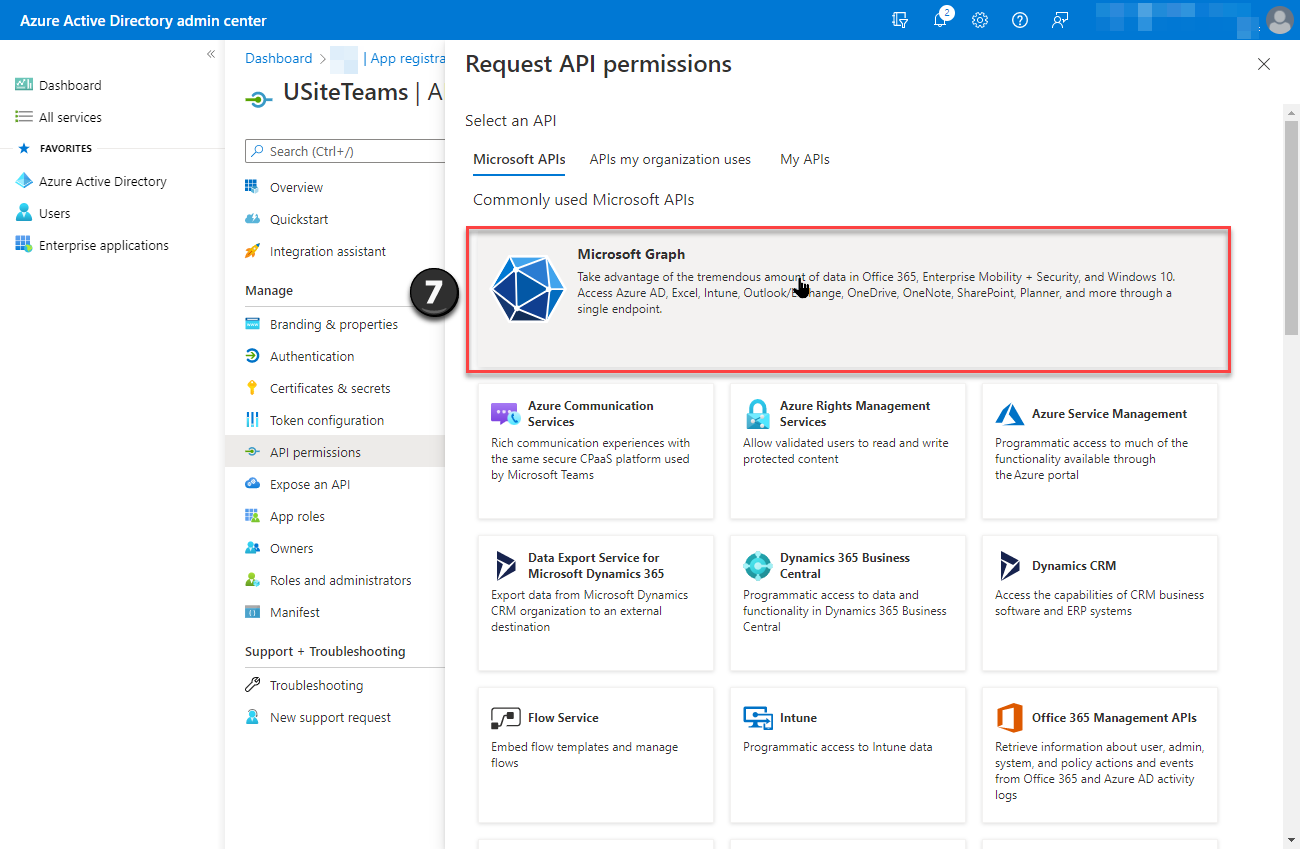Choose the Azure Service Management card
Viewport: 1300px width, 849px height.
(1100, 451)
